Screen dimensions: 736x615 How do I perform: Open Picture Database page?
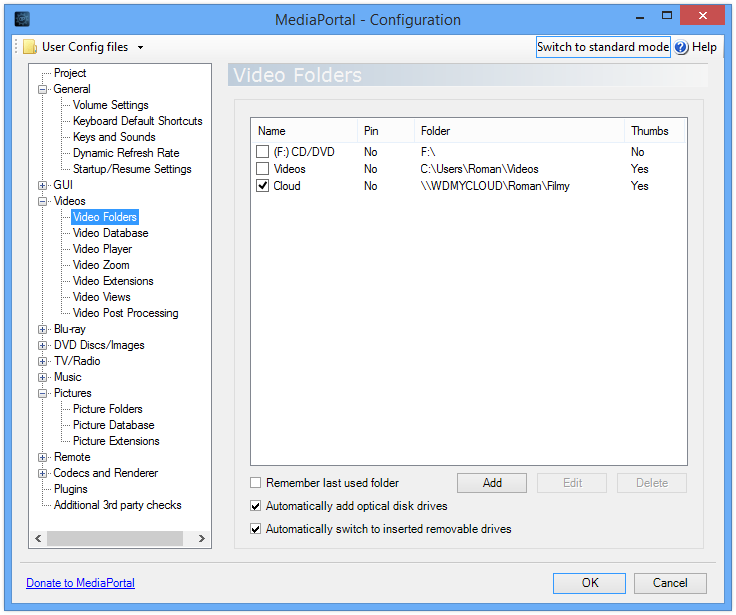click(x=113, y=425)
